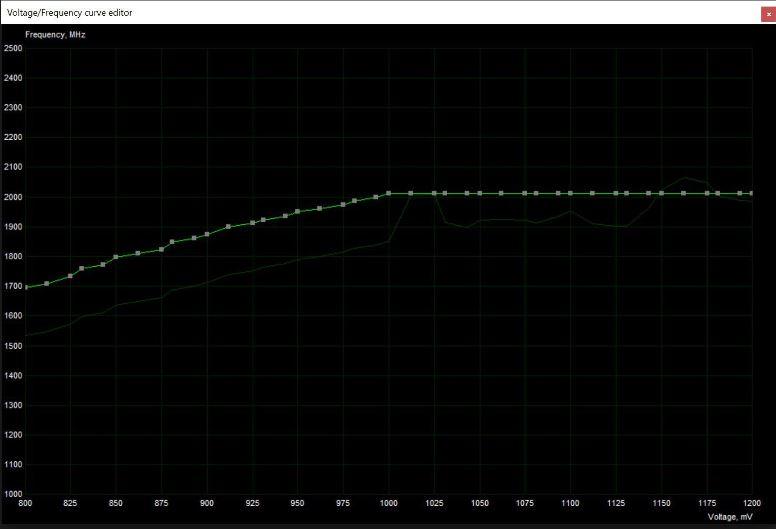776x529 pixels.
Task: Click the 2400 frequency axis label
Action: (x=13, y=78)
